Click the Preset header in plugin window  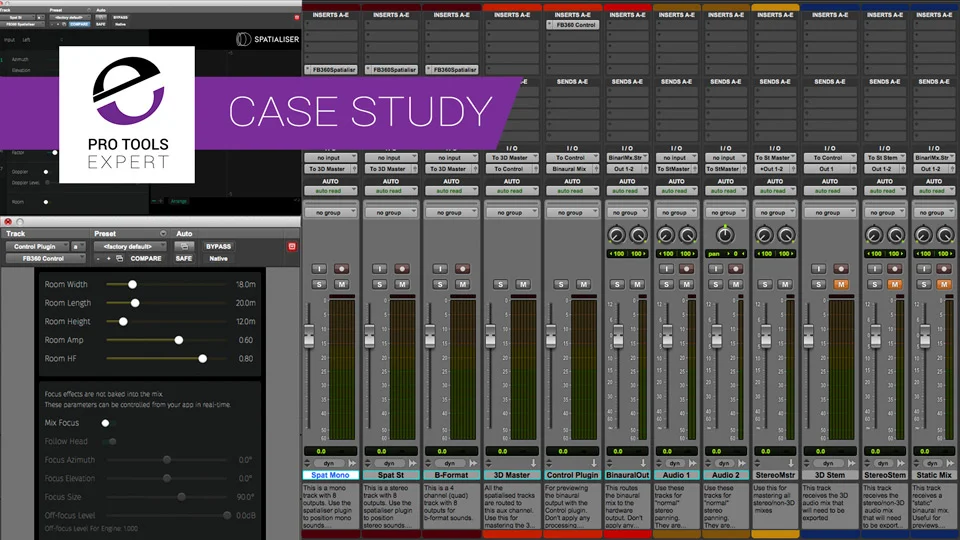pos(105,234)
